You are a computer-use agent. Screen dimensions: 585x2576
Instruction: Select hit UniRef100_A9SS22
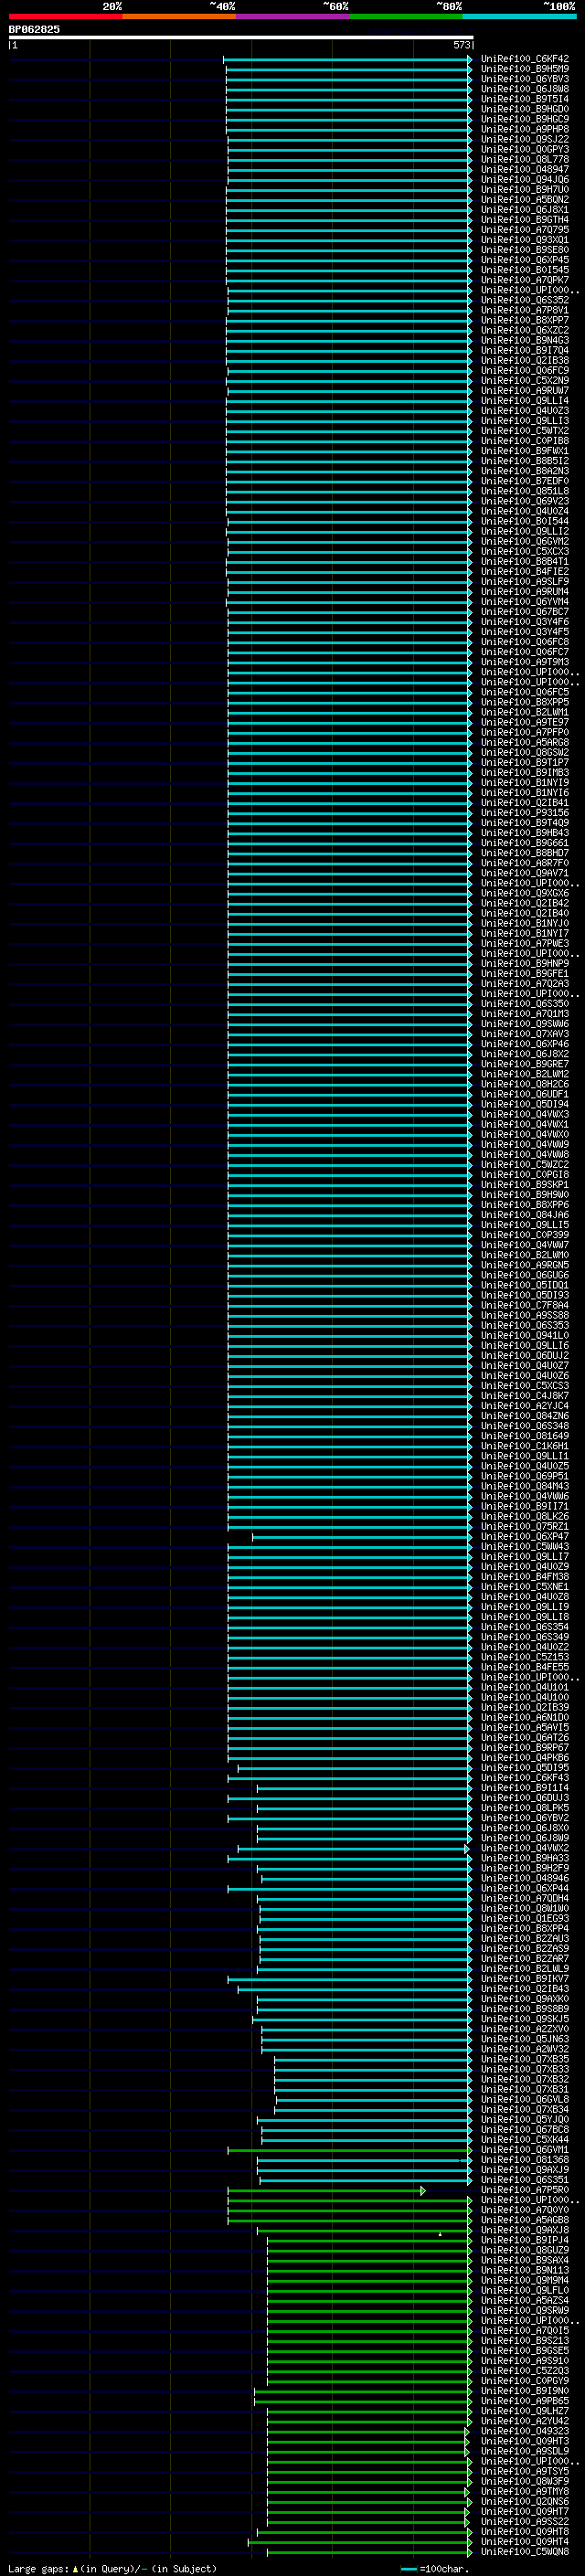click(x=525, y=2521)
